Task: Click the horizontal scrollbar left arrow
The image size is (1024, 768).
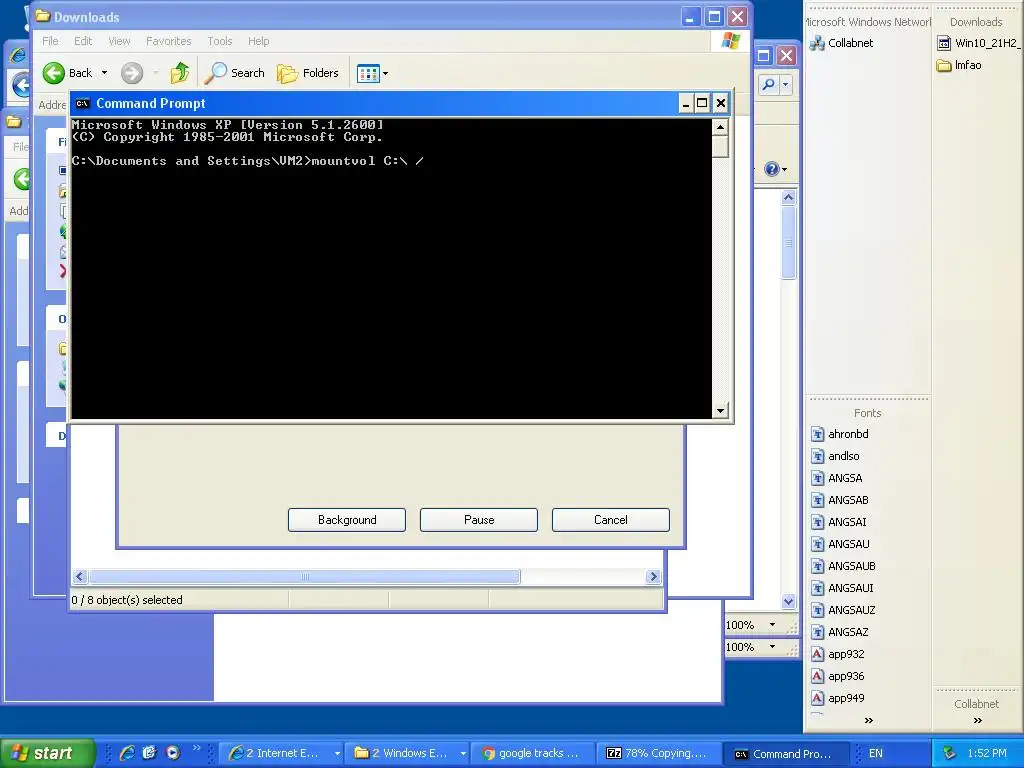Action: [80, 577]
